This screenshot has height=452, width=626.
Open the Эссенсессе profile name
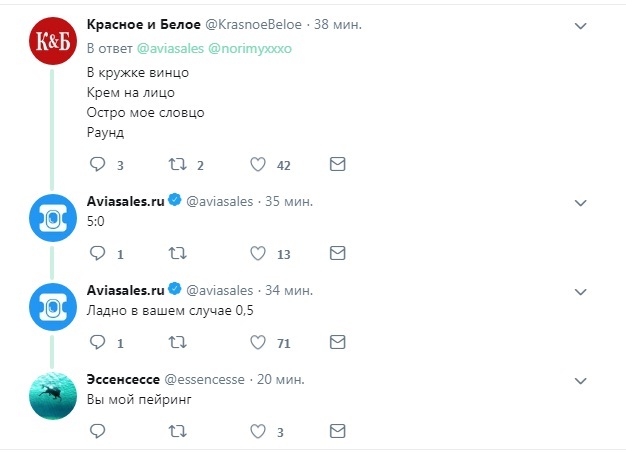(x=123, y=380)
